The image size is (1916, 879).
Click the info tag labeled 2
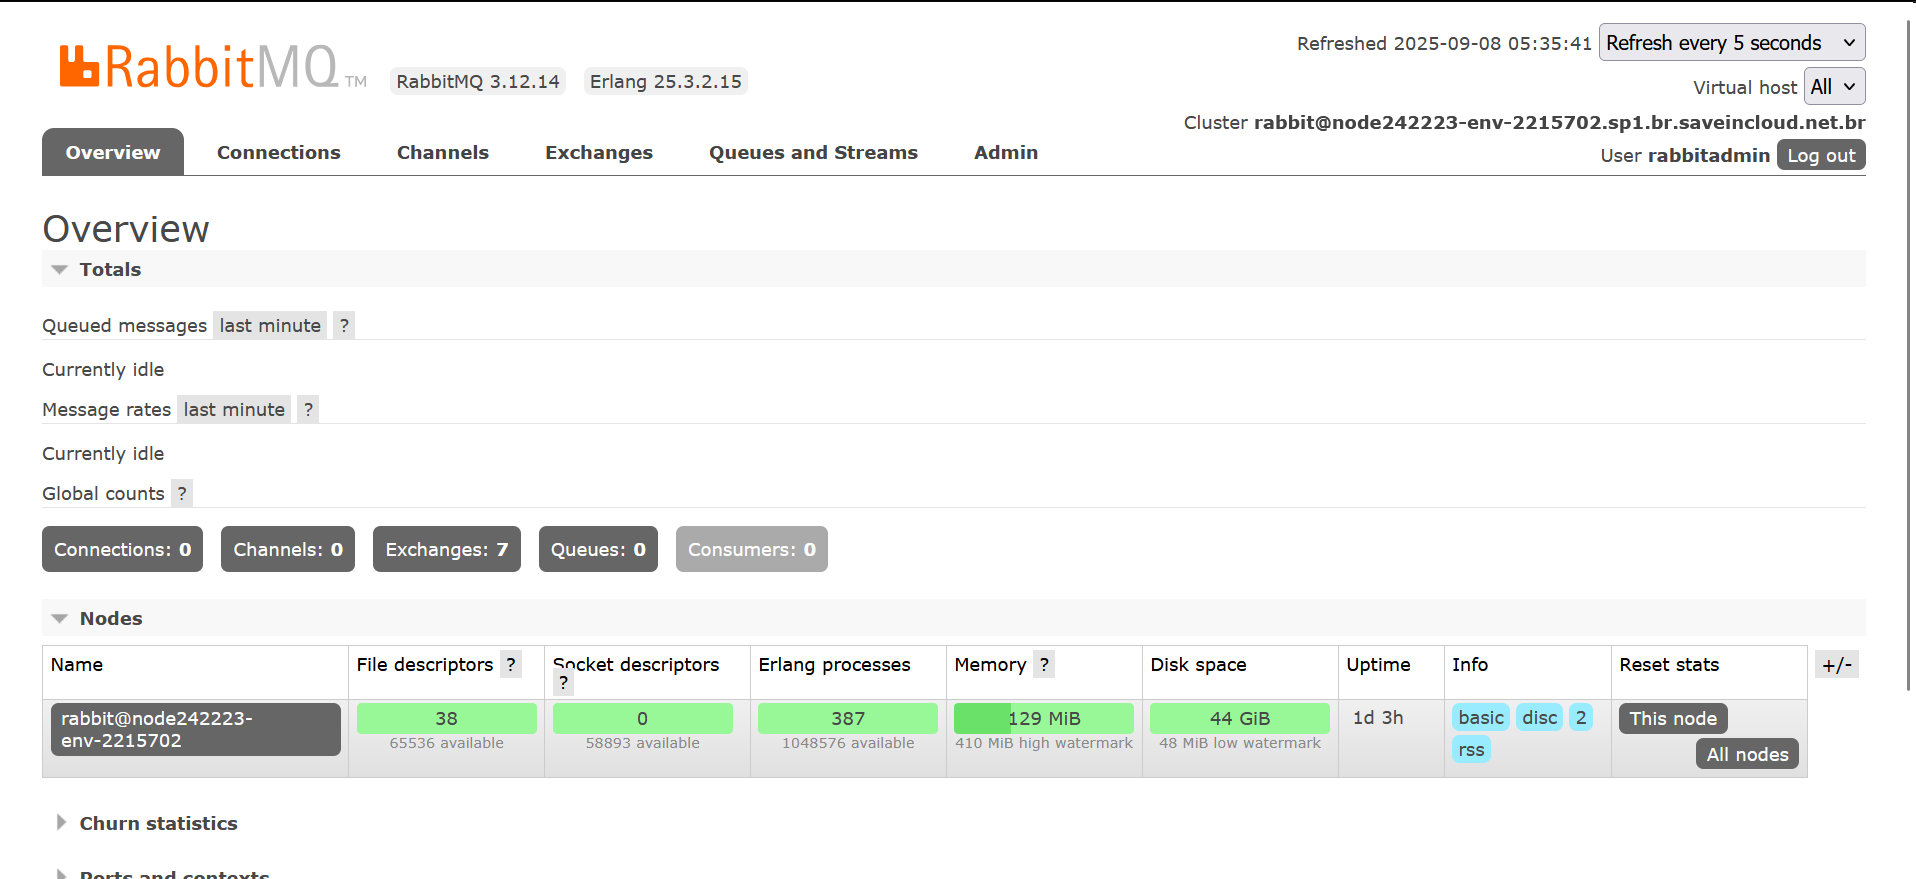tap(1581, 717)
